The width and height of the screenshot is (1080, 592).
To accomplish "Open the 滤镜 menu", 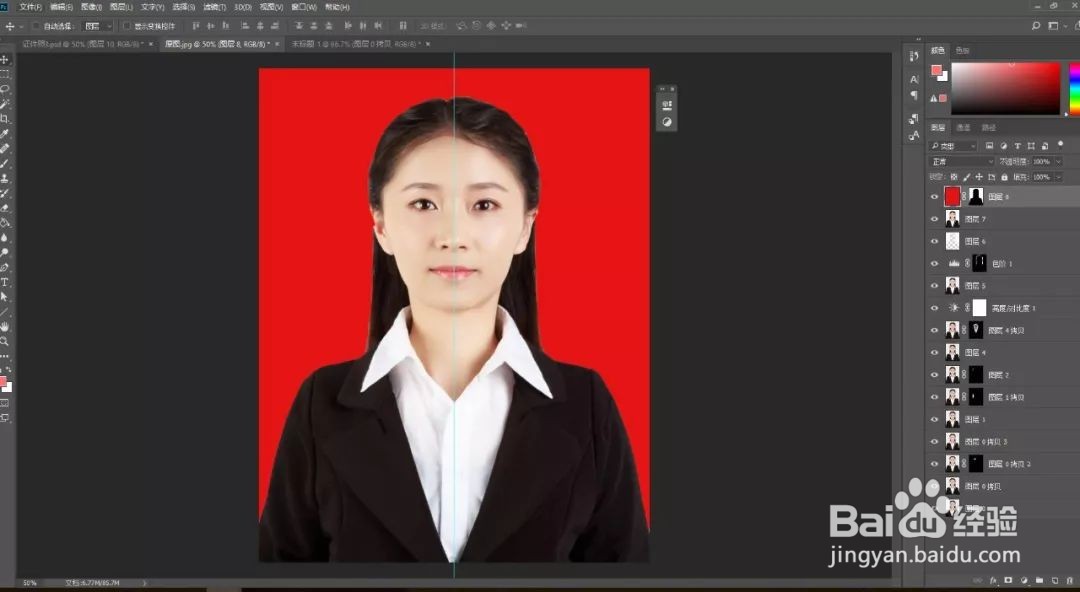I will pos(214,7).
